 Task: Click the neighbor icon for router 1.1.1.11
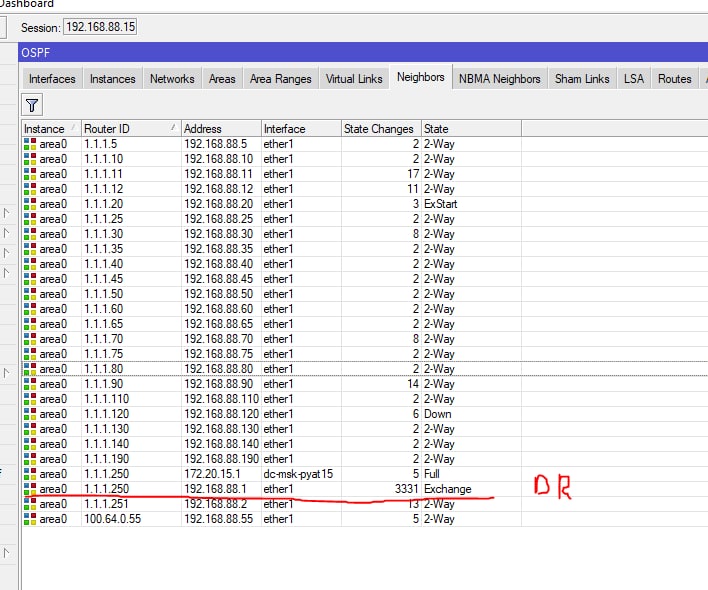point(30,174)
